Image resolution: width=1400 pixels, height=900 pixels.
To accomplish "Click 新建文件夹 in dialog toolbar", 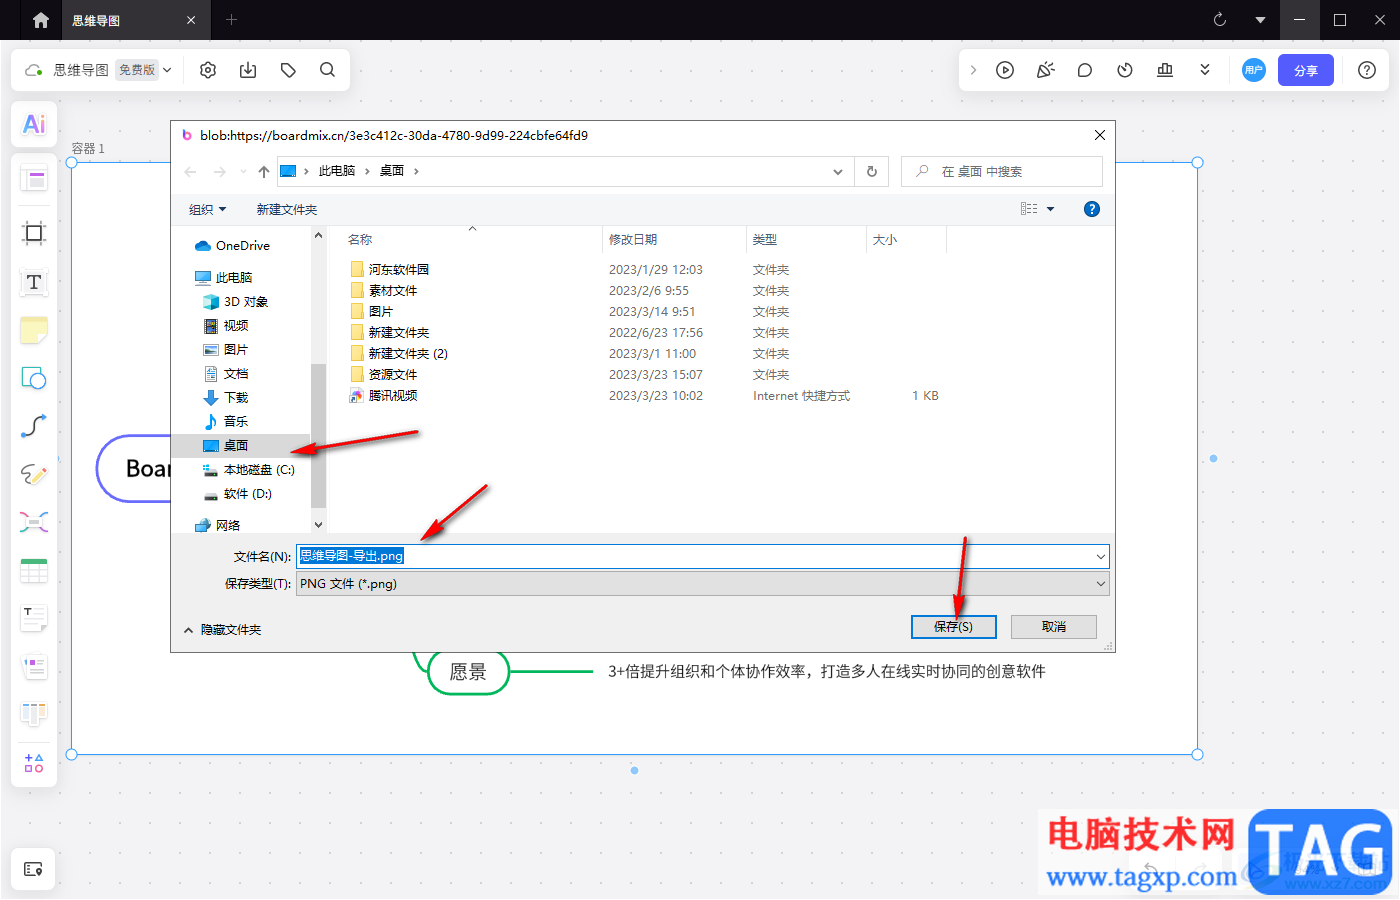I will click(x=287, y=209).
